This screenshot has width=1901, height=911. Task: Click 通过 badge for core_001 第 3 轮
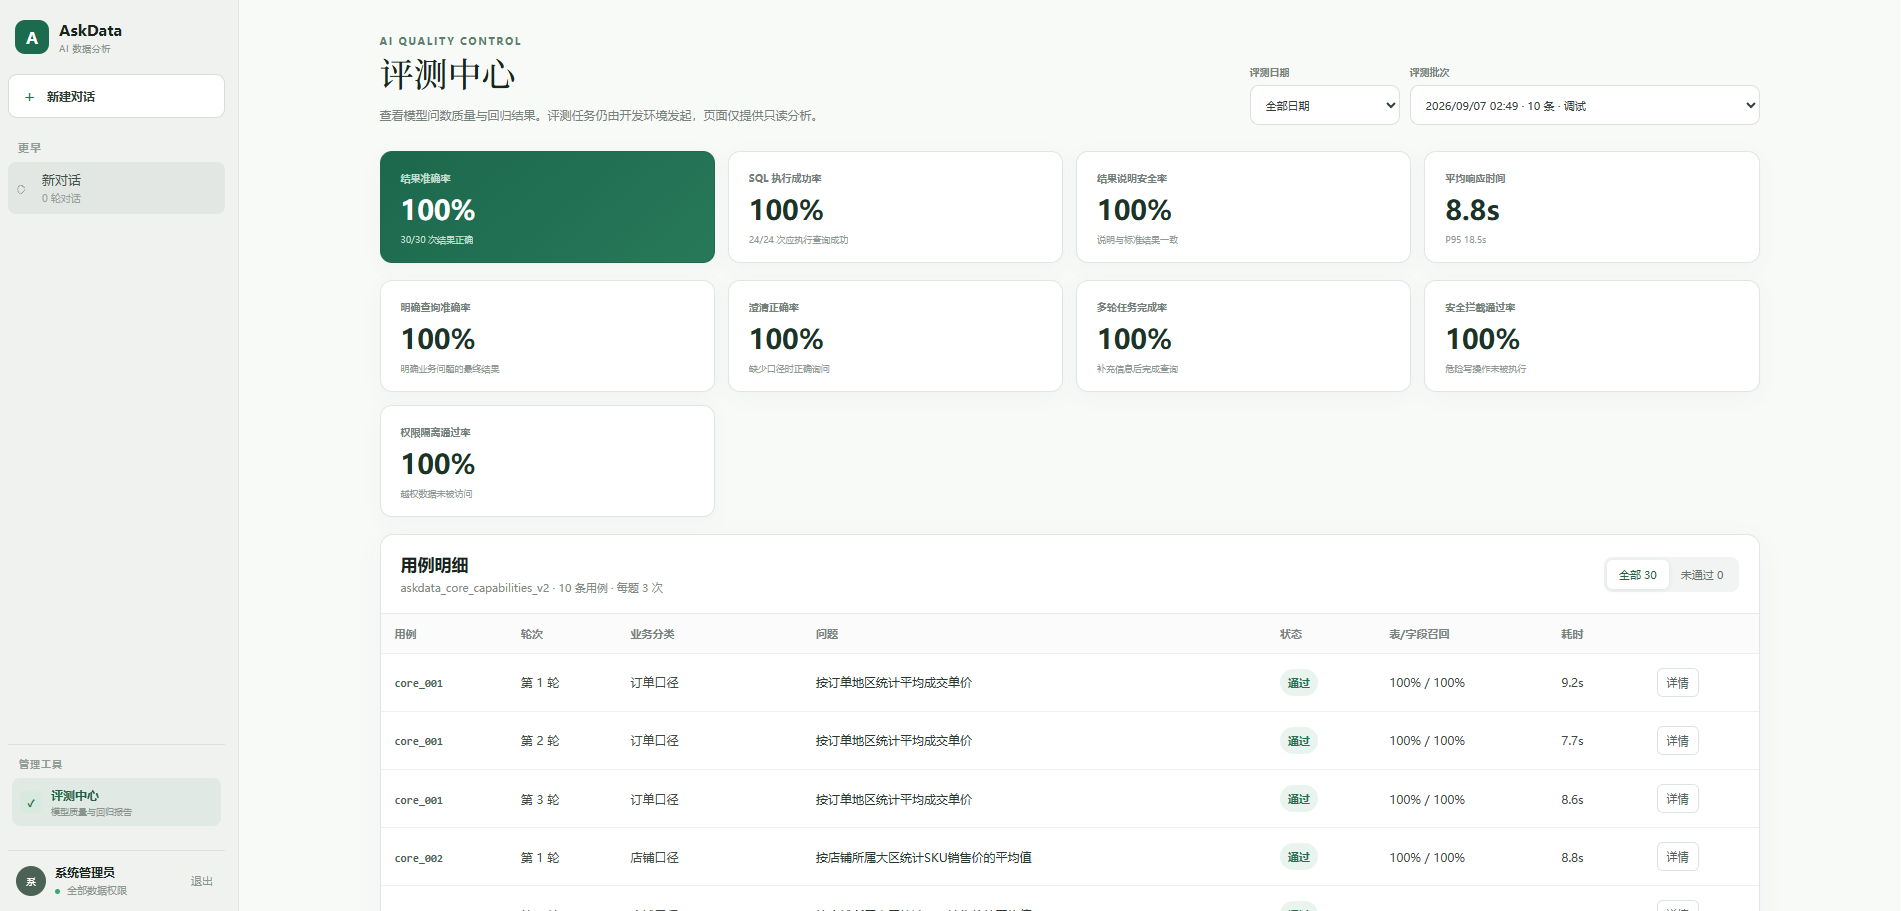(1298, 799)
